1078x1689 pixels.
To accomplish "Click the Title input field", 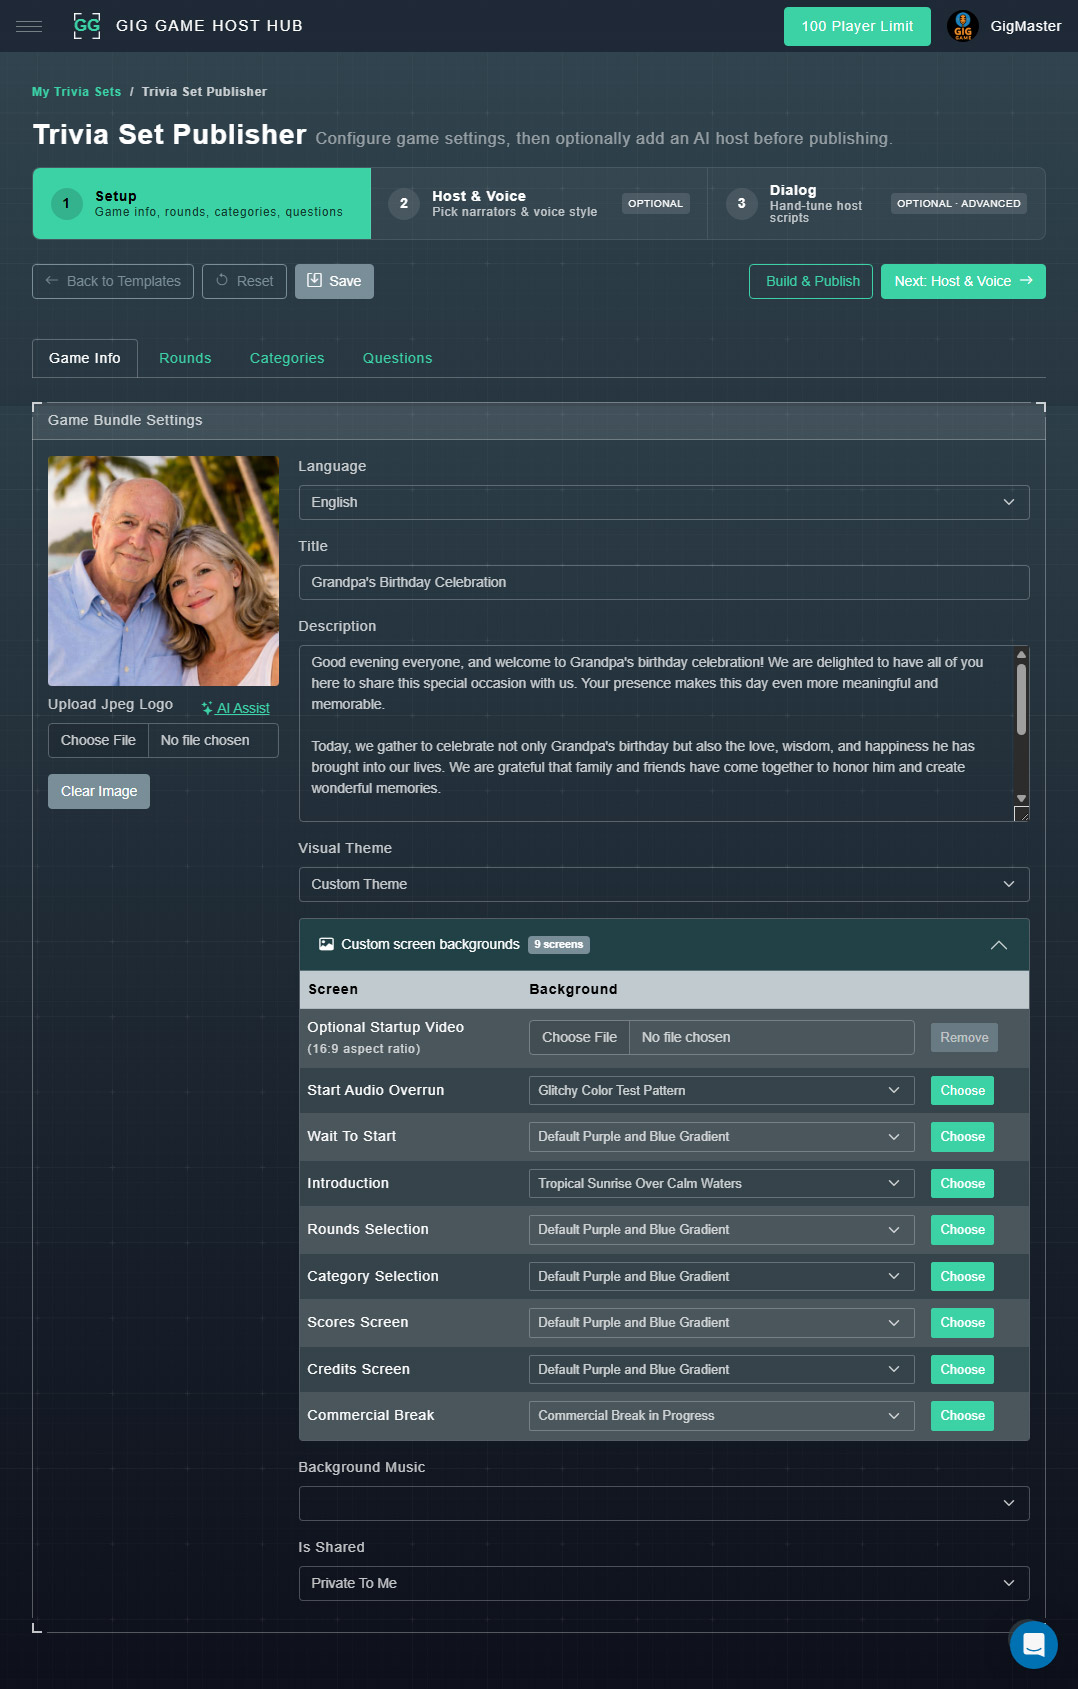I will coord(664,582).
